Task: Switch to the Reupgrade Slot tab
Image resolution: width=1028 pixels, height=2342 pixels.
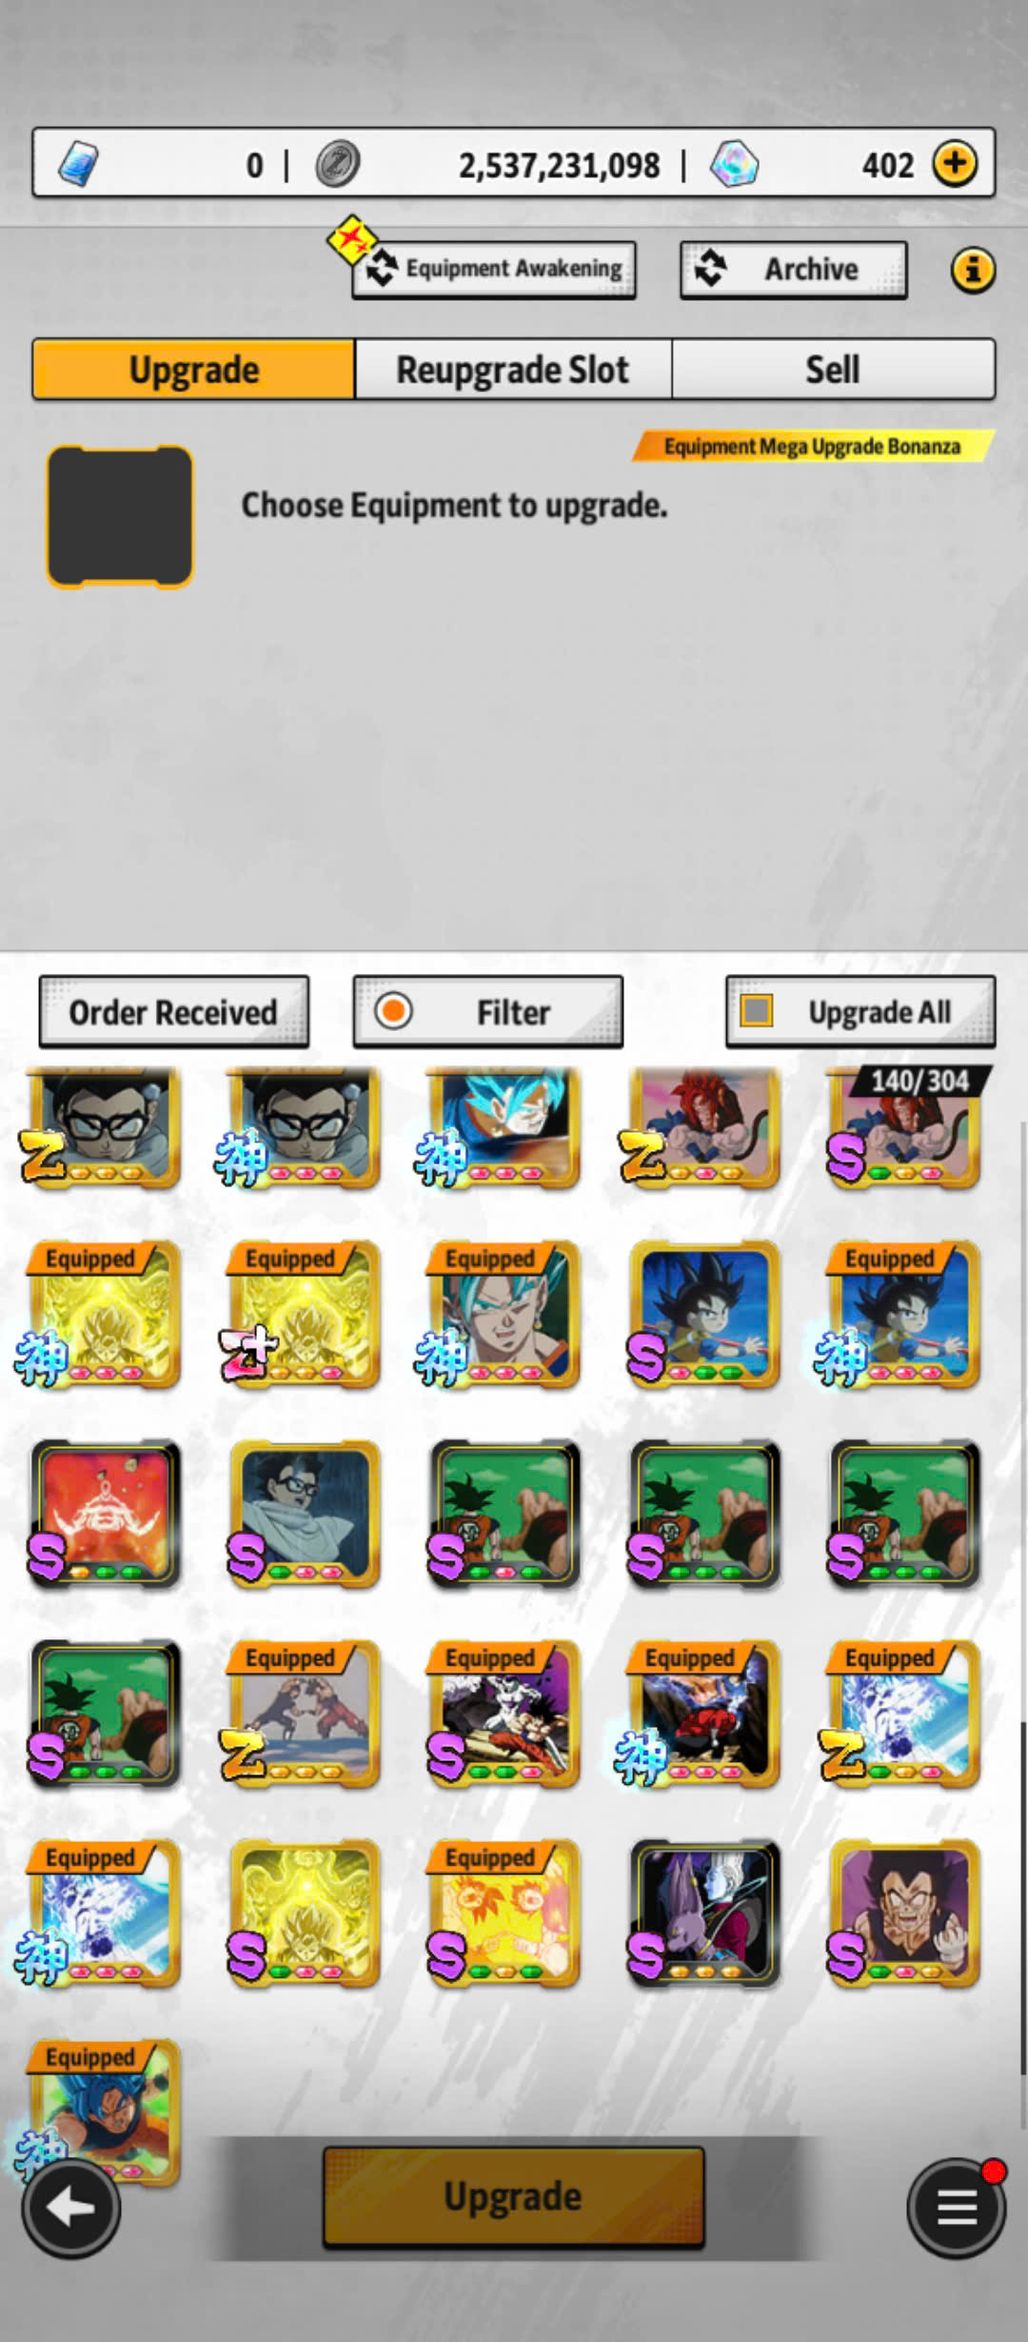Action: pos(513,369)
